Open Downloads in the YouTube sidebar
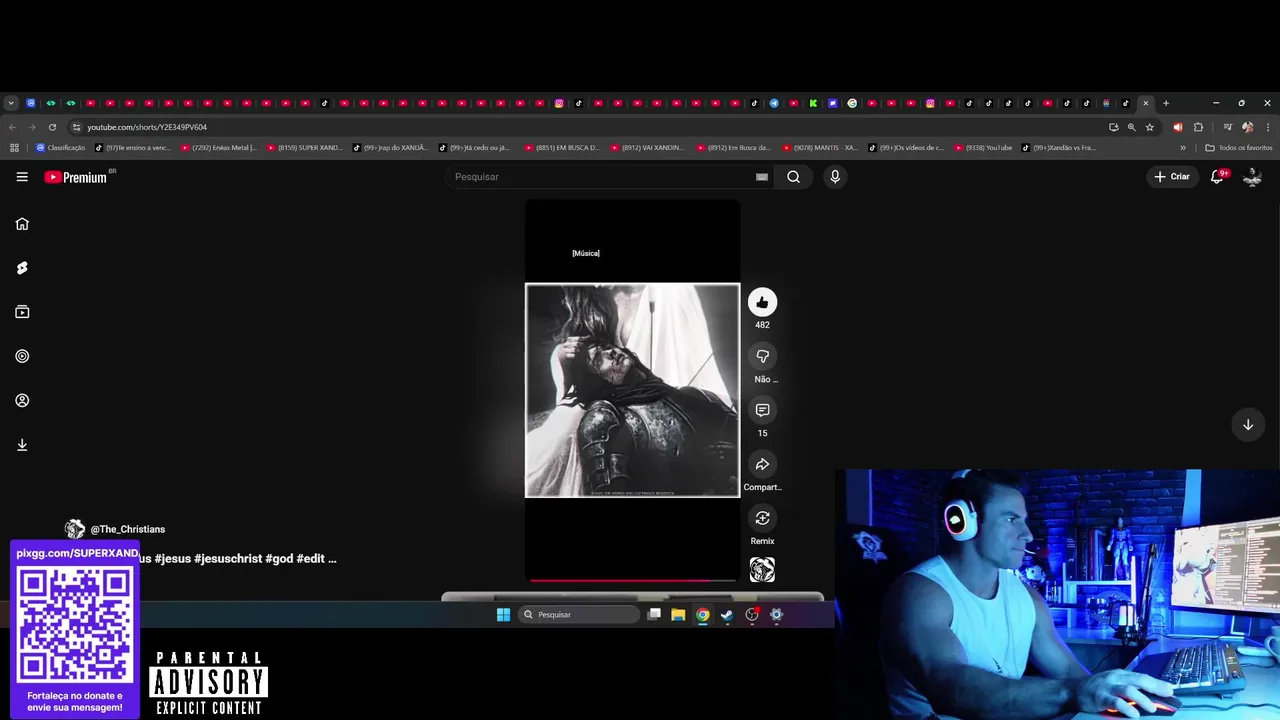Image resolution: width=1280 pixels, height=720 pixels. click(x=22, y=445)
